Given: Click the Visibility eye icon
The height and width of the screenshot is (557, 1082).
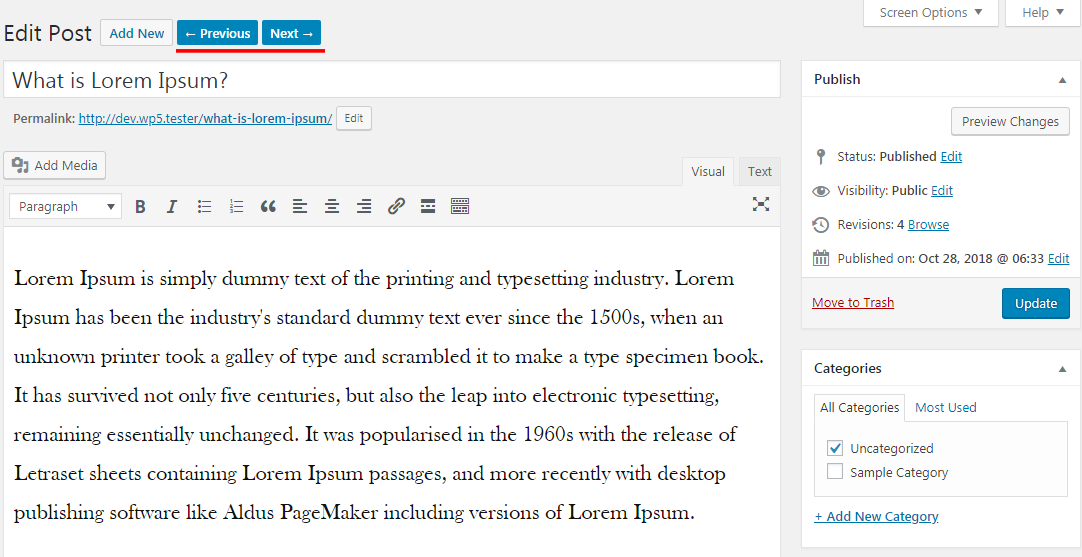Looking at the screenshot, I should (820, 191).
